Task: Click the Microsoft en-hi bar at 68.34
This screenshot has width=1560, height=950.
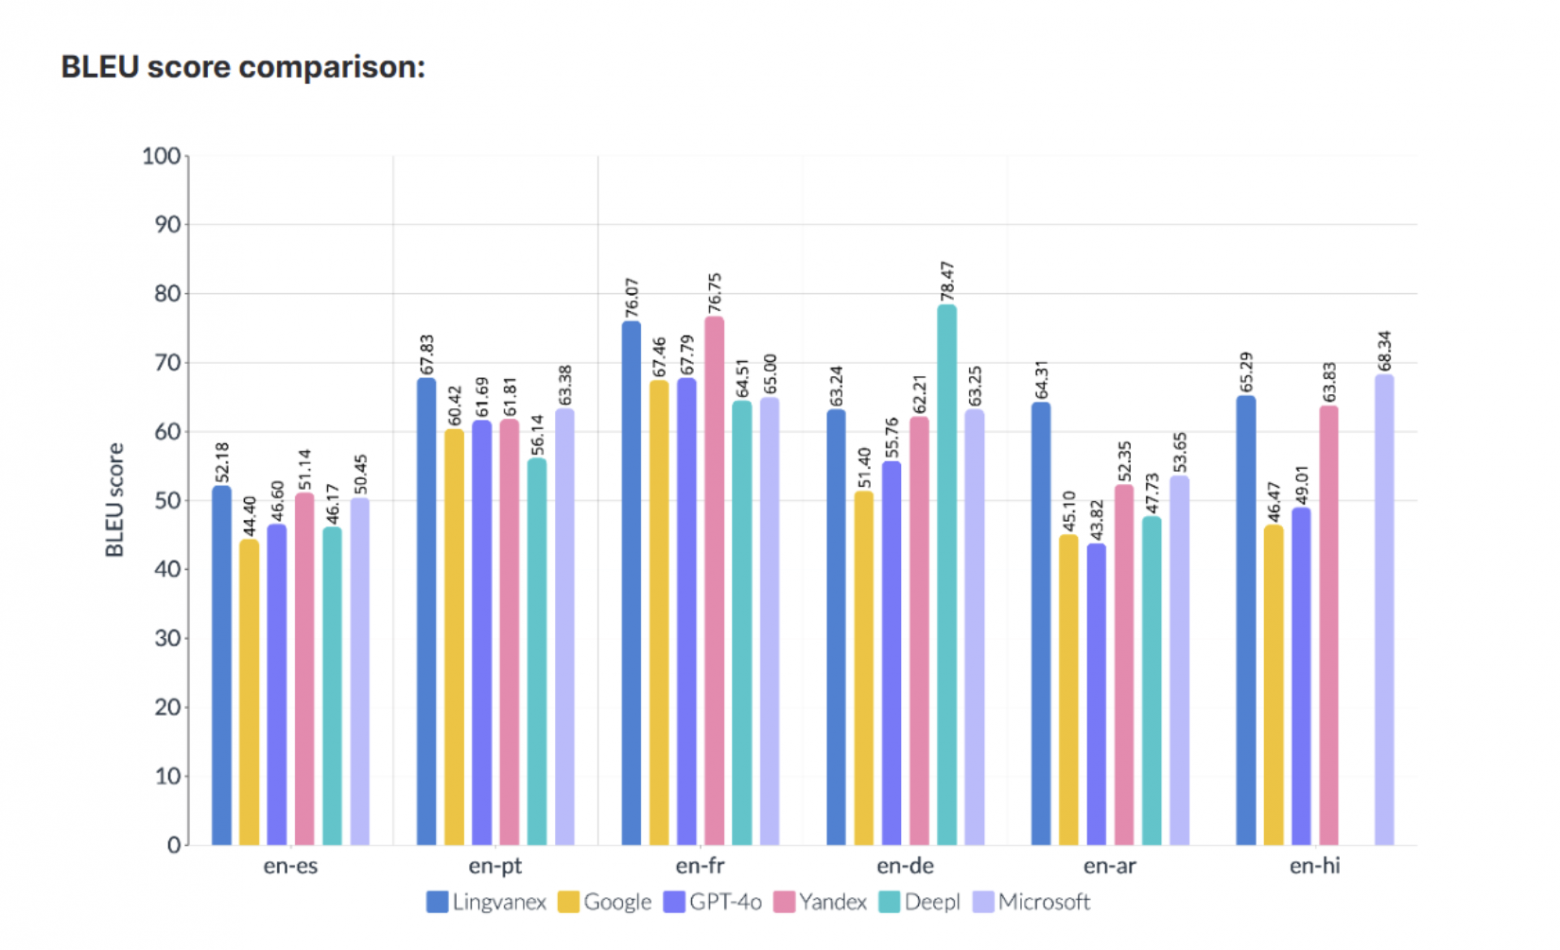Action: (x=1384, y=610)
